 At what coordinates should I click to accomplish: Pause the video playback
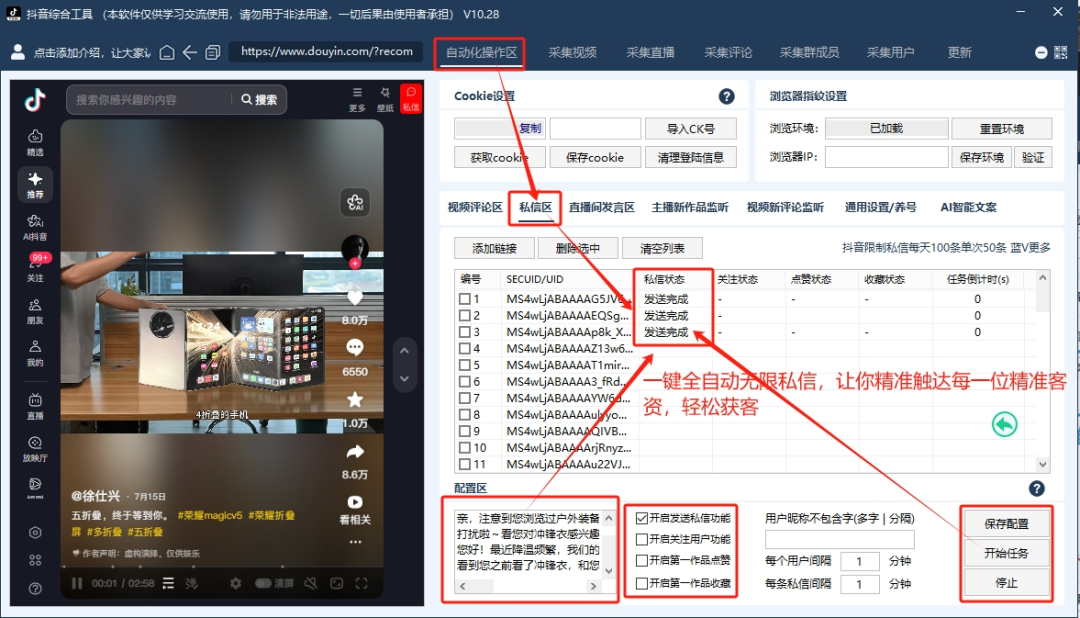77,584
